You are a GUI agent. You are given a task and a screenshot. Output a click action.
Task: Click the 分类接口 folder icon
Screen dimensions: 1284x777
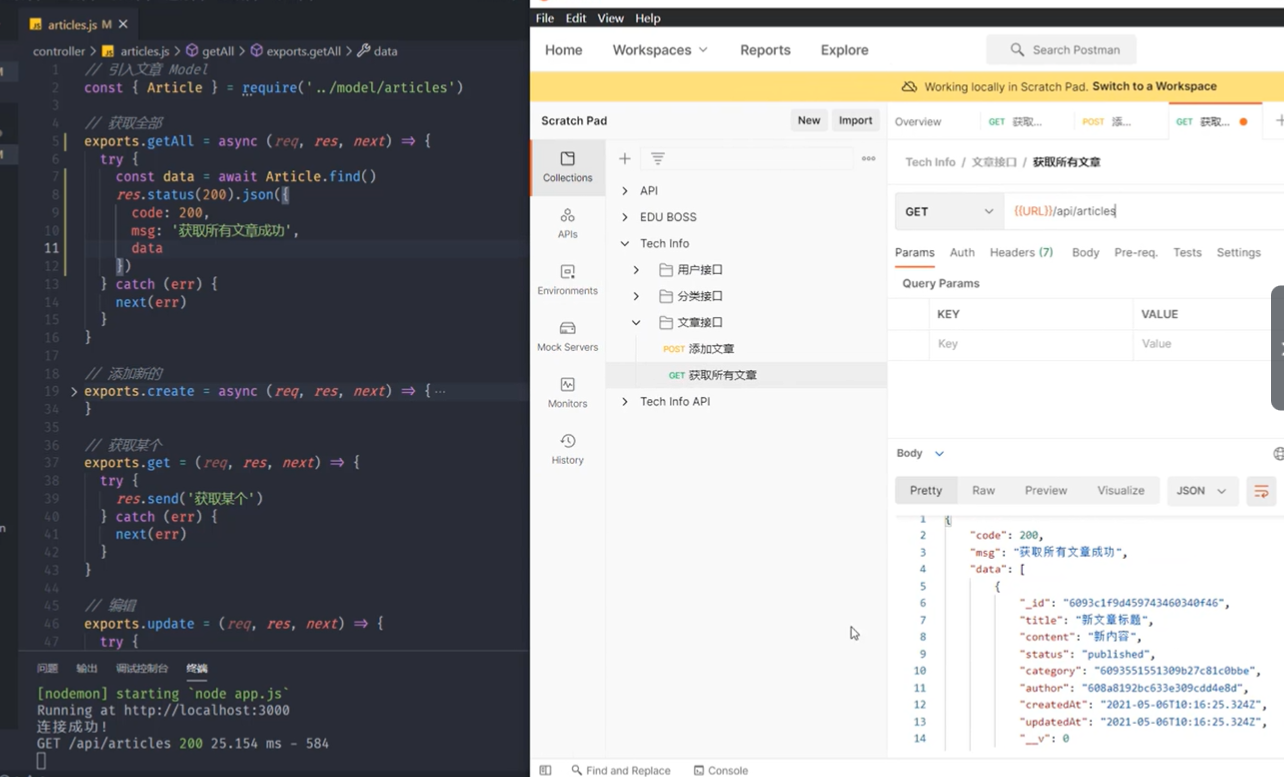(x=667, y=296)
